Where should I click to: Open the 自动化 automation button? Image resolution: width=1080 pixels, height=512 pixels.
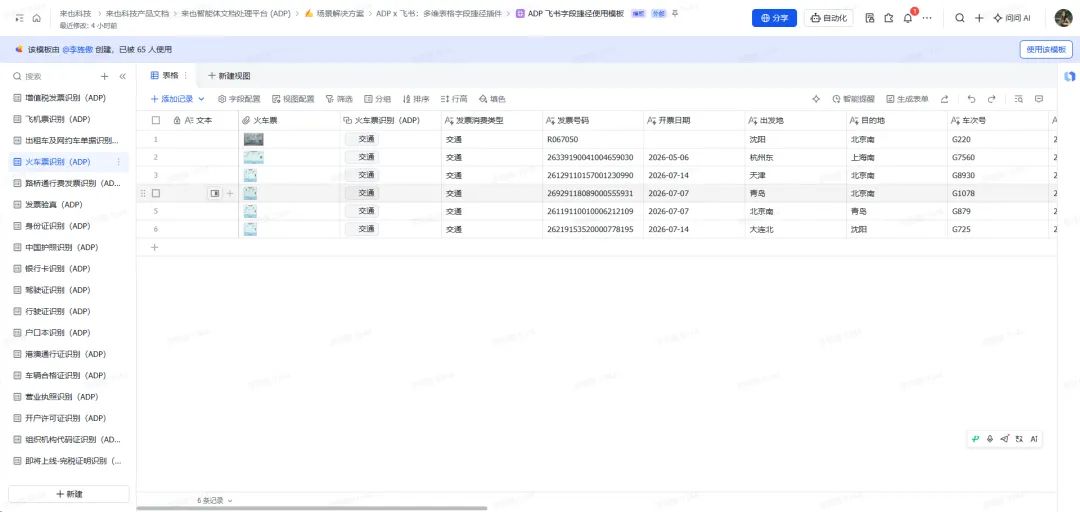tap(829, 19)
